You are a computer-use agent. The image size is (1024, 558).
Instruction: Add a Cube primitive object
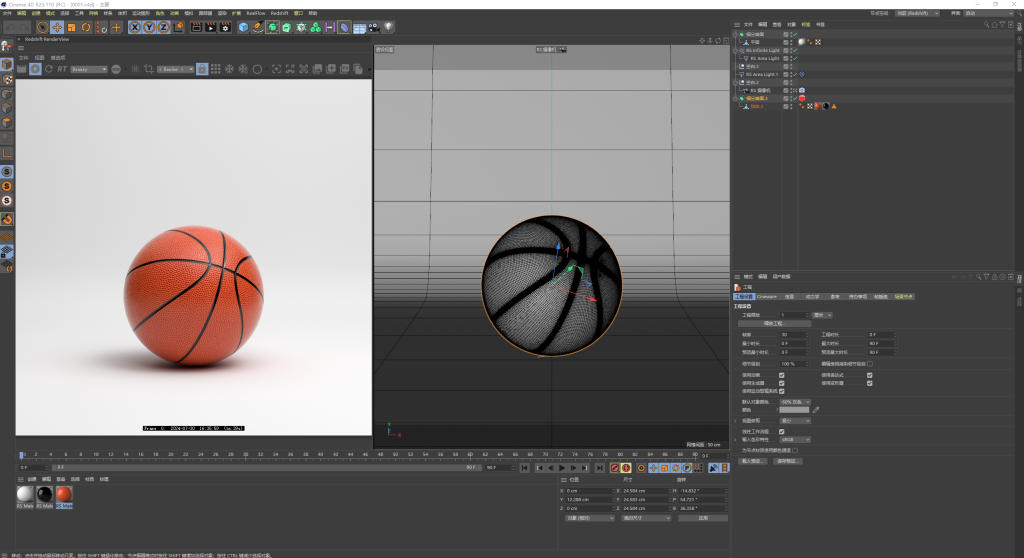pyautogui.click(x=243, y=27)
